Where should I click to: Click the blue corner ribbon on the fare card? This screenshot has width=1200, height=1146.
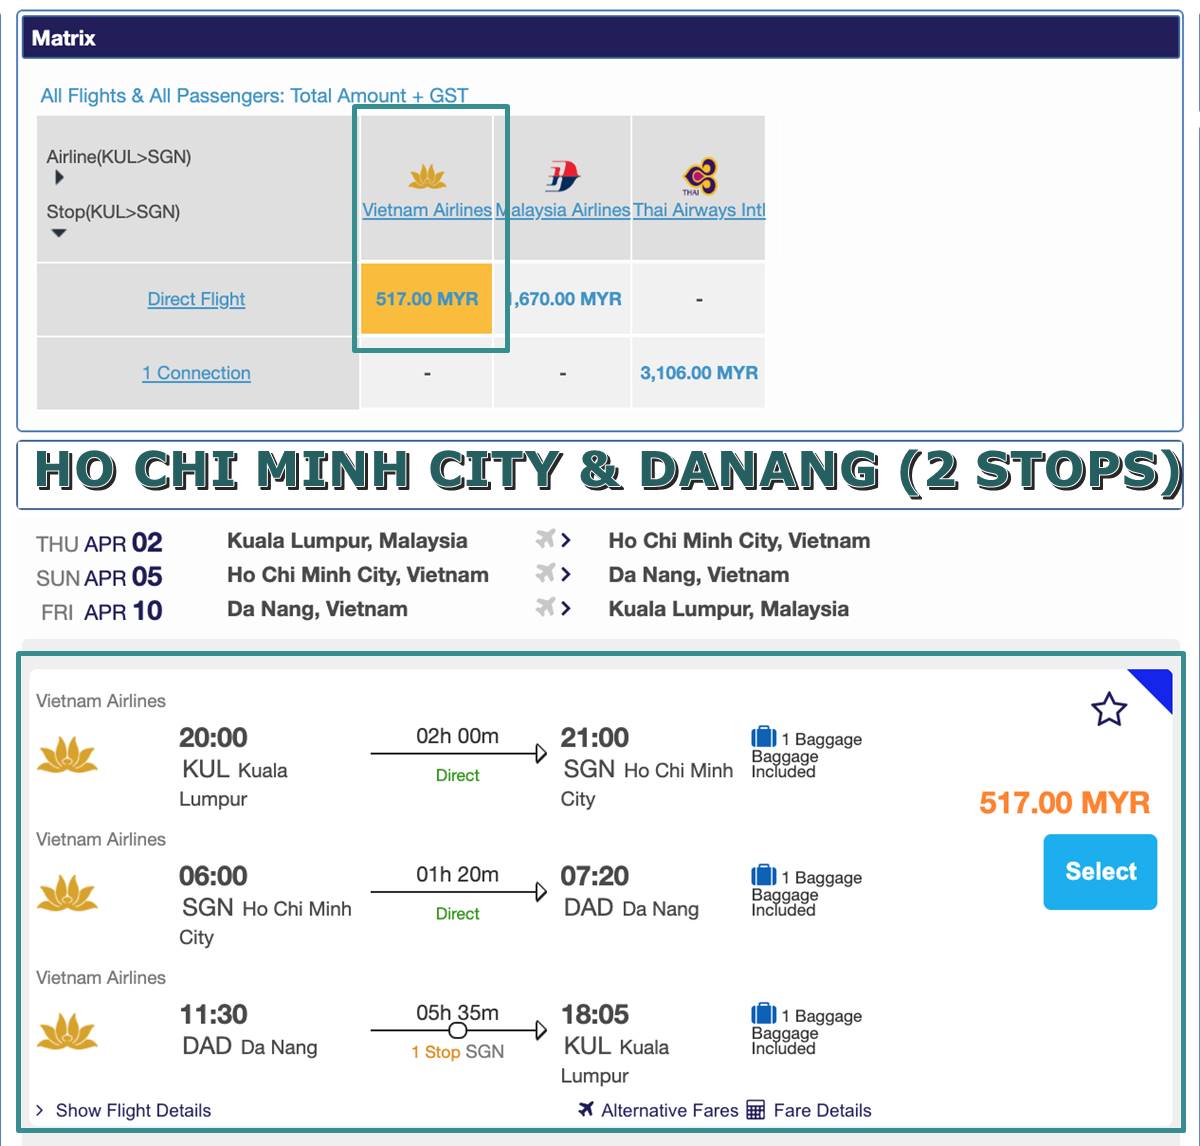point(1156,685)
